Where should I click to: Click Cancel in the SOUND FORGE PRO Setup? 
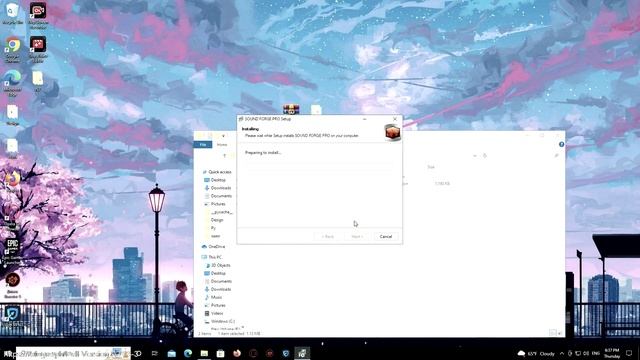click(x=386, y=237)
